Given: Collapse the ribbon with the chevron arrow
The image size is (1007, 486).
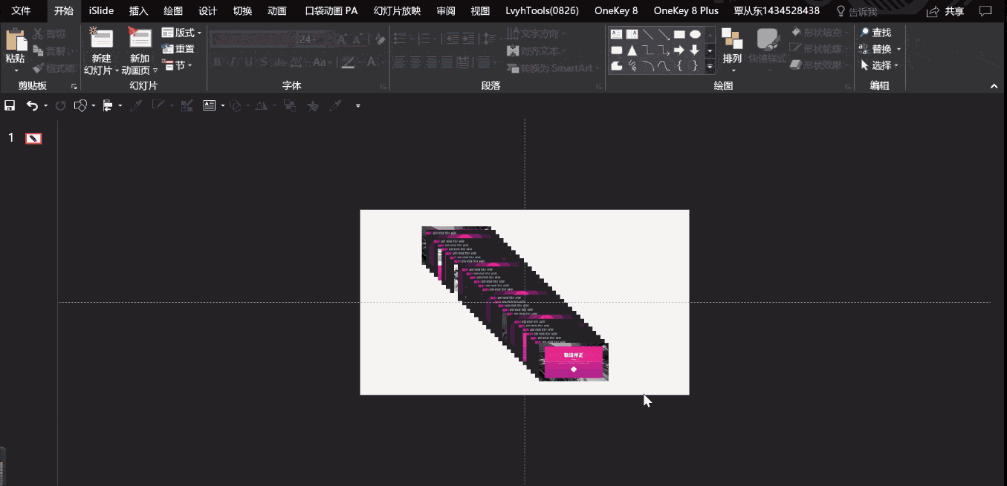Looking at the screenshot, I should click(x=995, y=87).
